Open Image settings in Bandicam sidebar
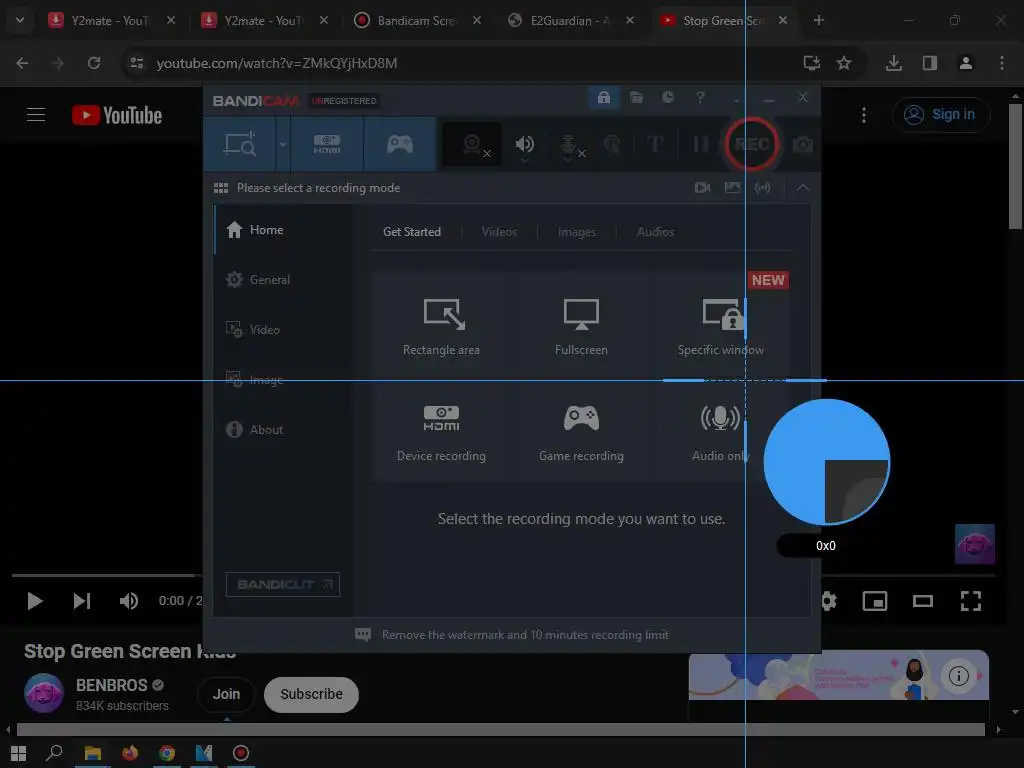 (283, 379)
